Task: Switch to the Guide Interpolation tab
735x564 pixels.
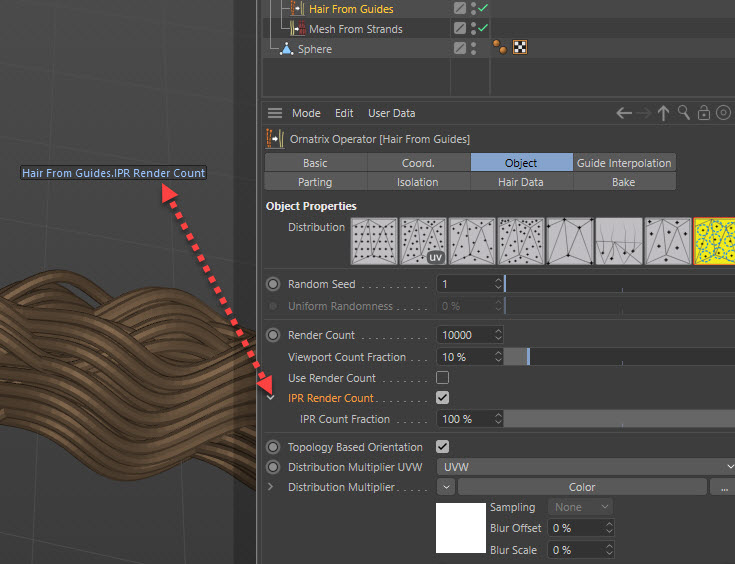Action: point(624,163)
